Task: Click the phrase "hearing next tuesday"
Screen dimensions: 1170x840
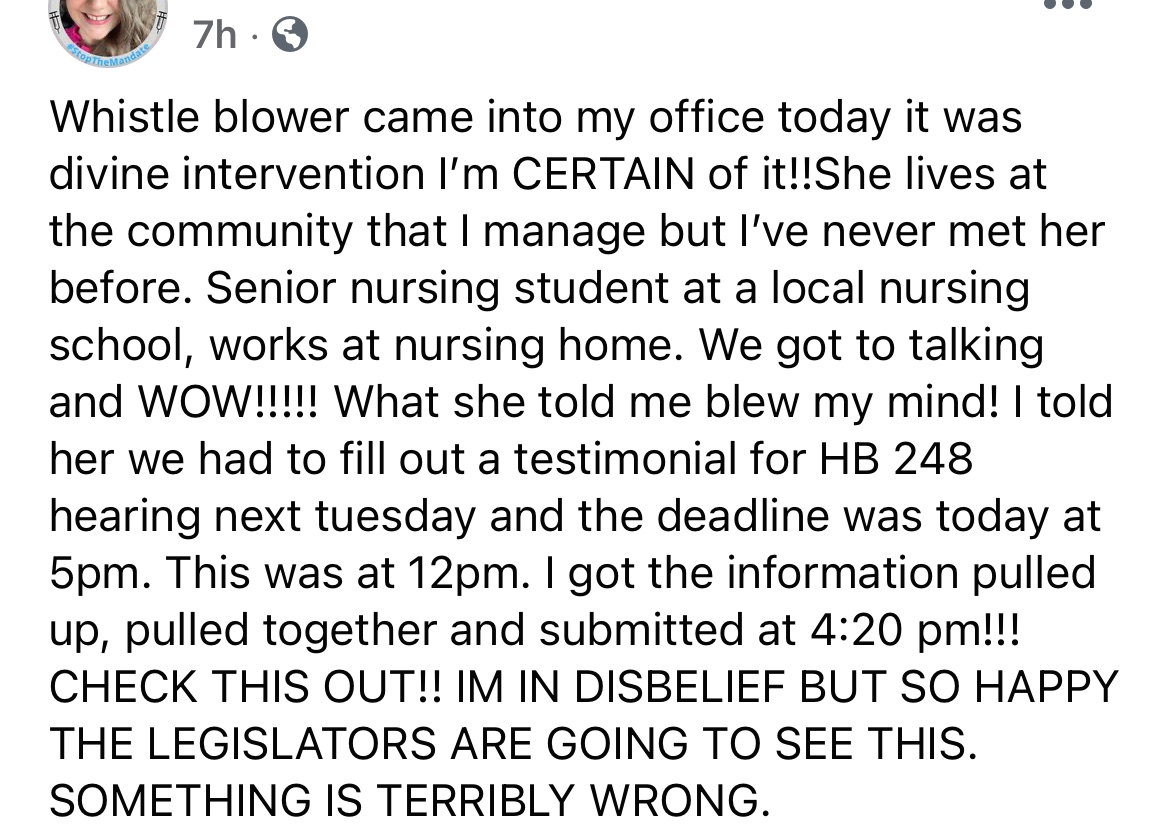Action: click(263, 516)
